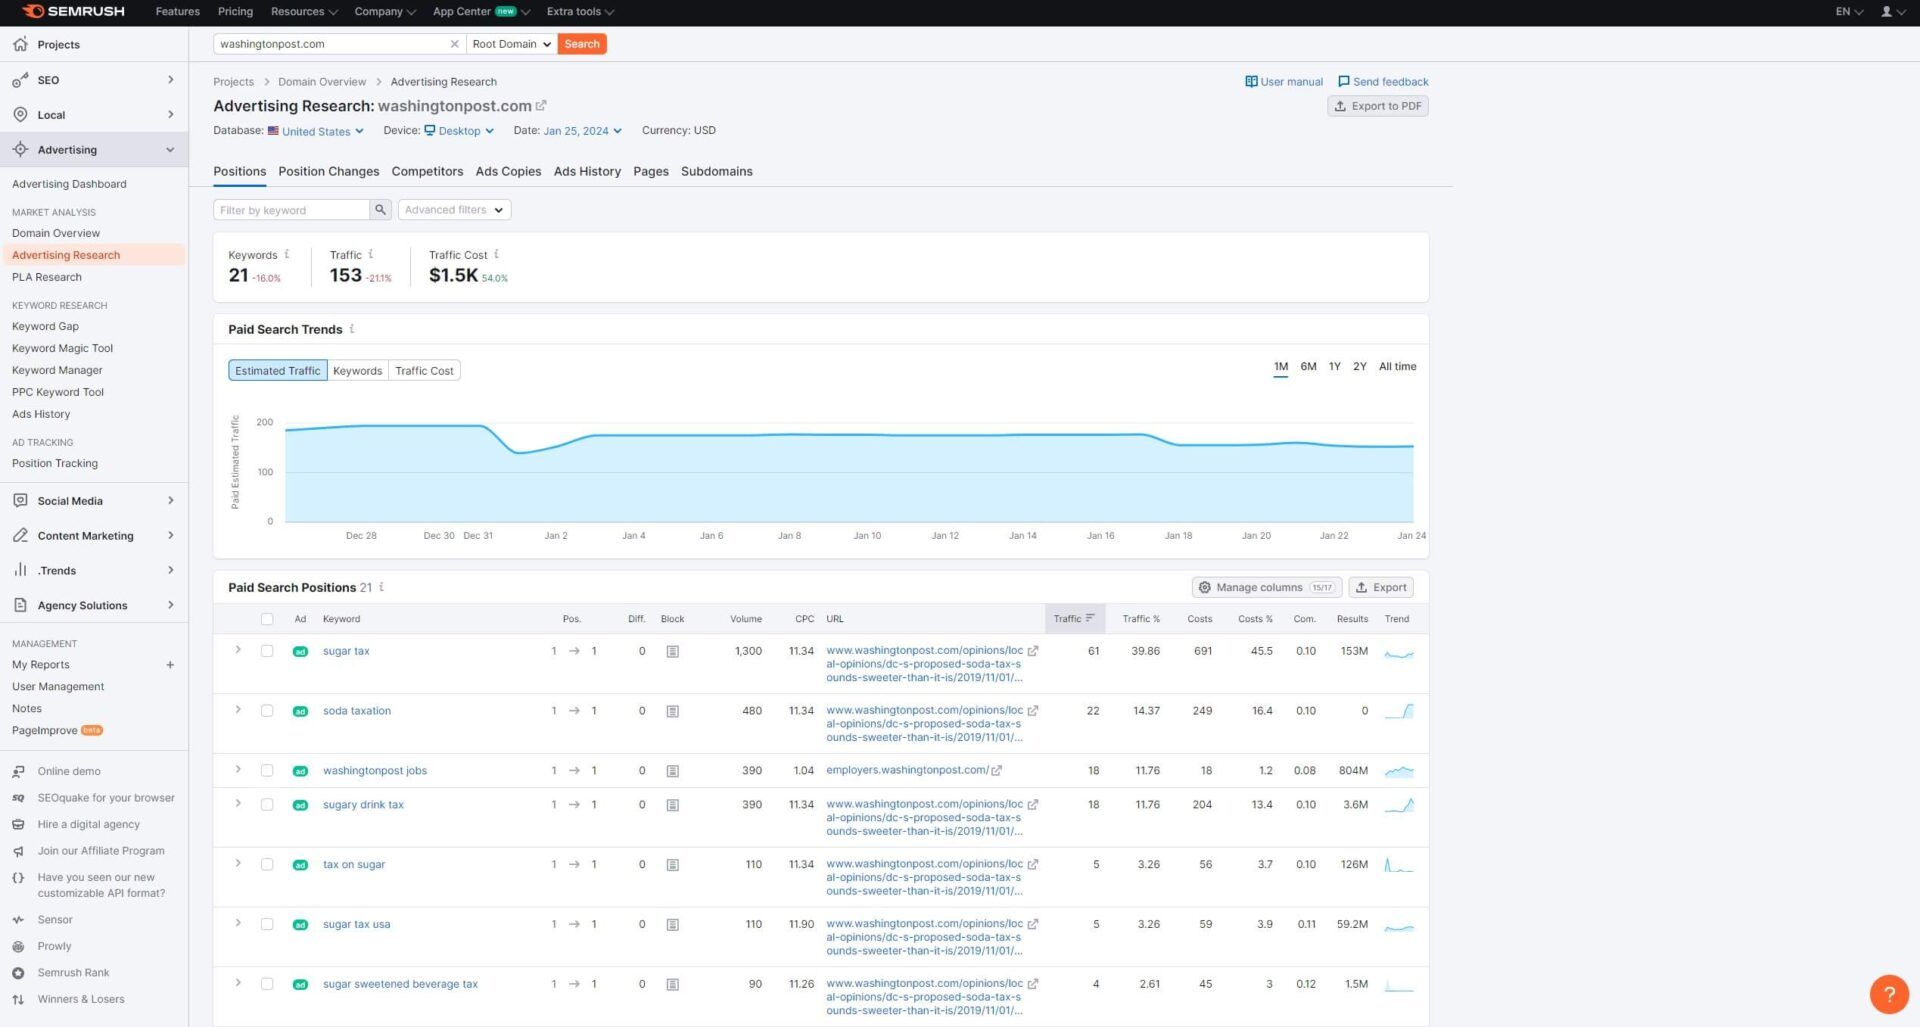The width and height of the screenshot is (1920, 1027).
Task: Check the sugary drink tax row checkbox
Action: [x=267, y=804]
